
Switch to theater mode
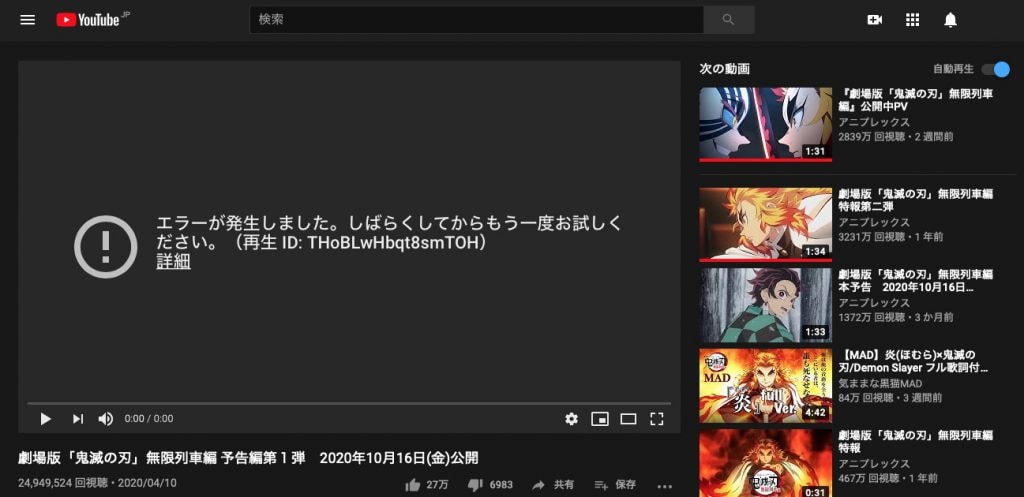pyautogui.click(x=628, y=419)
